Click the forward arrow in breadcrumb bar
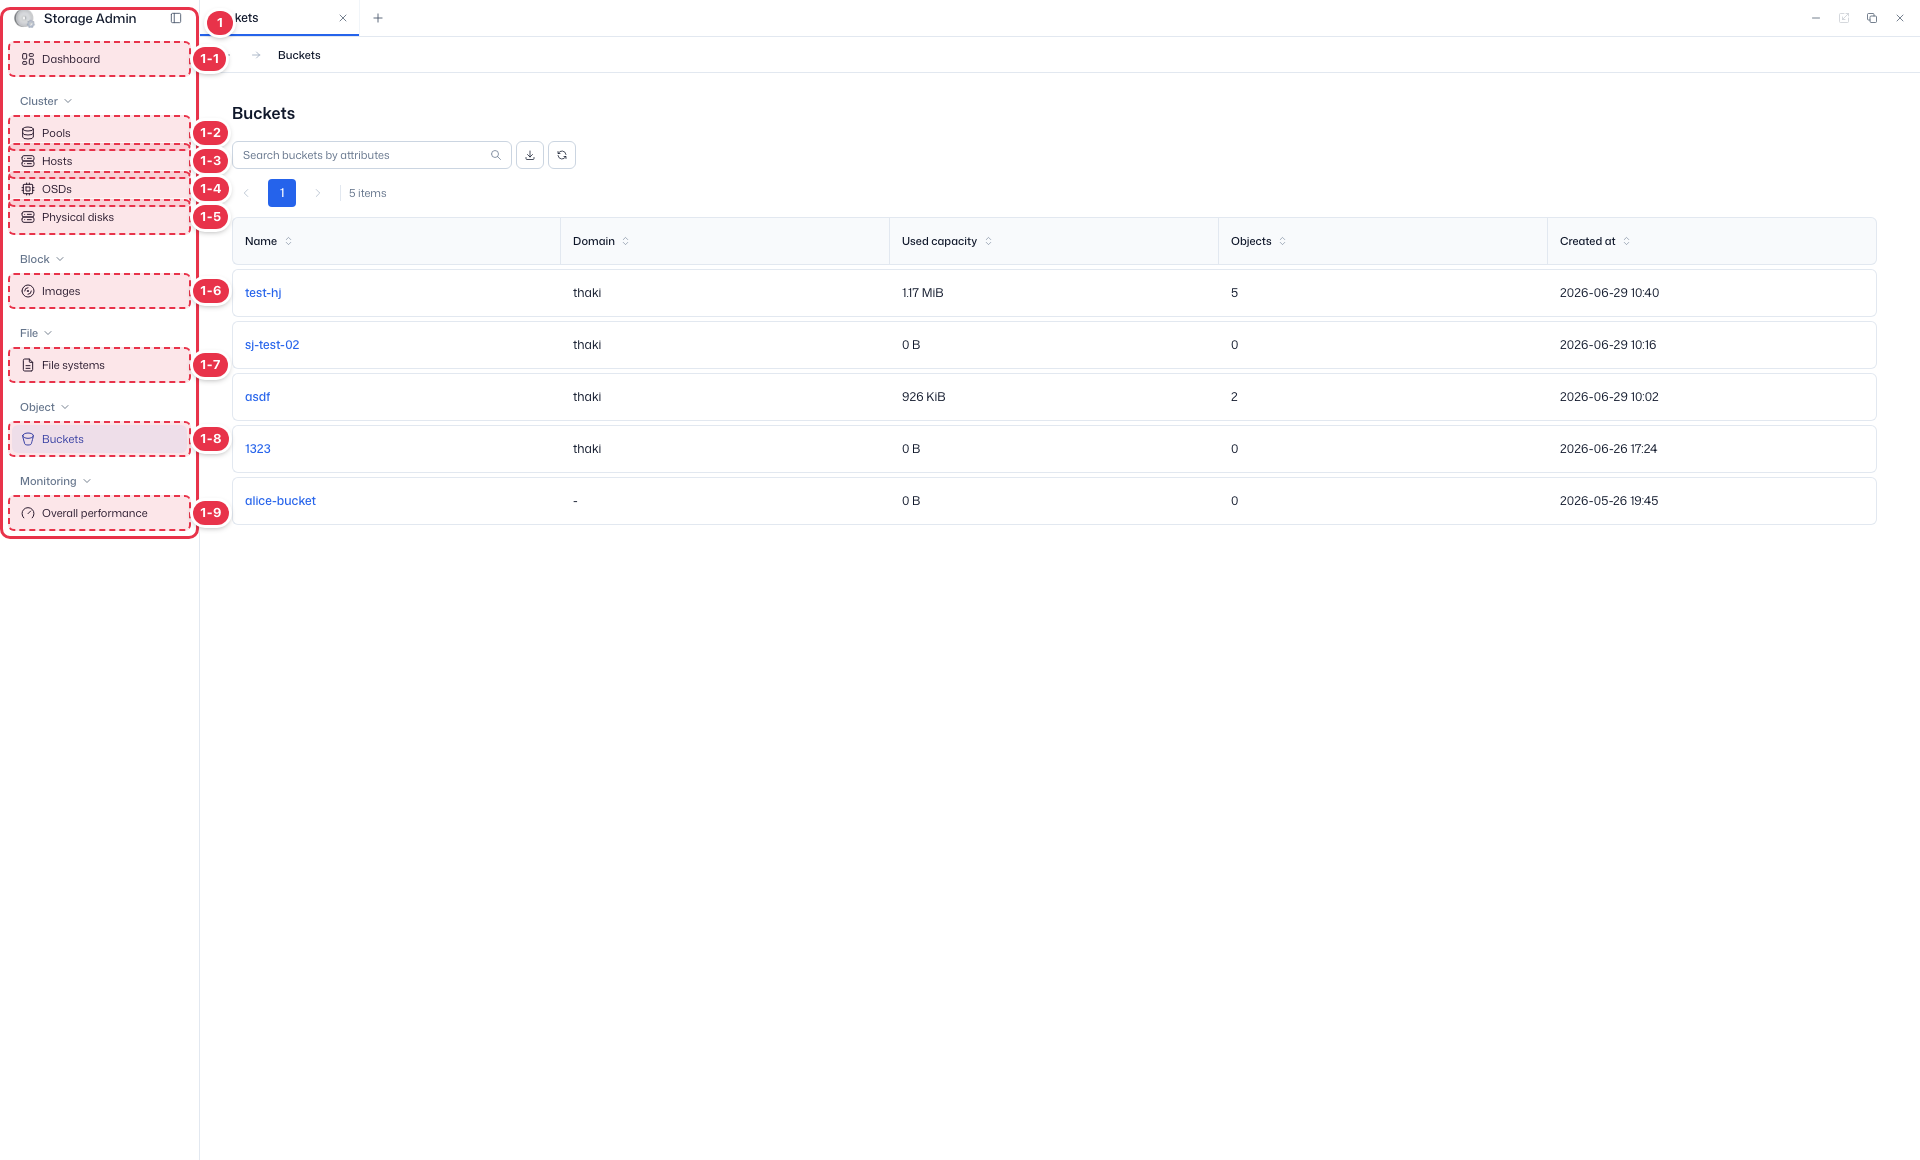This screenshot has width=1920, height=1160. point(256,55)
